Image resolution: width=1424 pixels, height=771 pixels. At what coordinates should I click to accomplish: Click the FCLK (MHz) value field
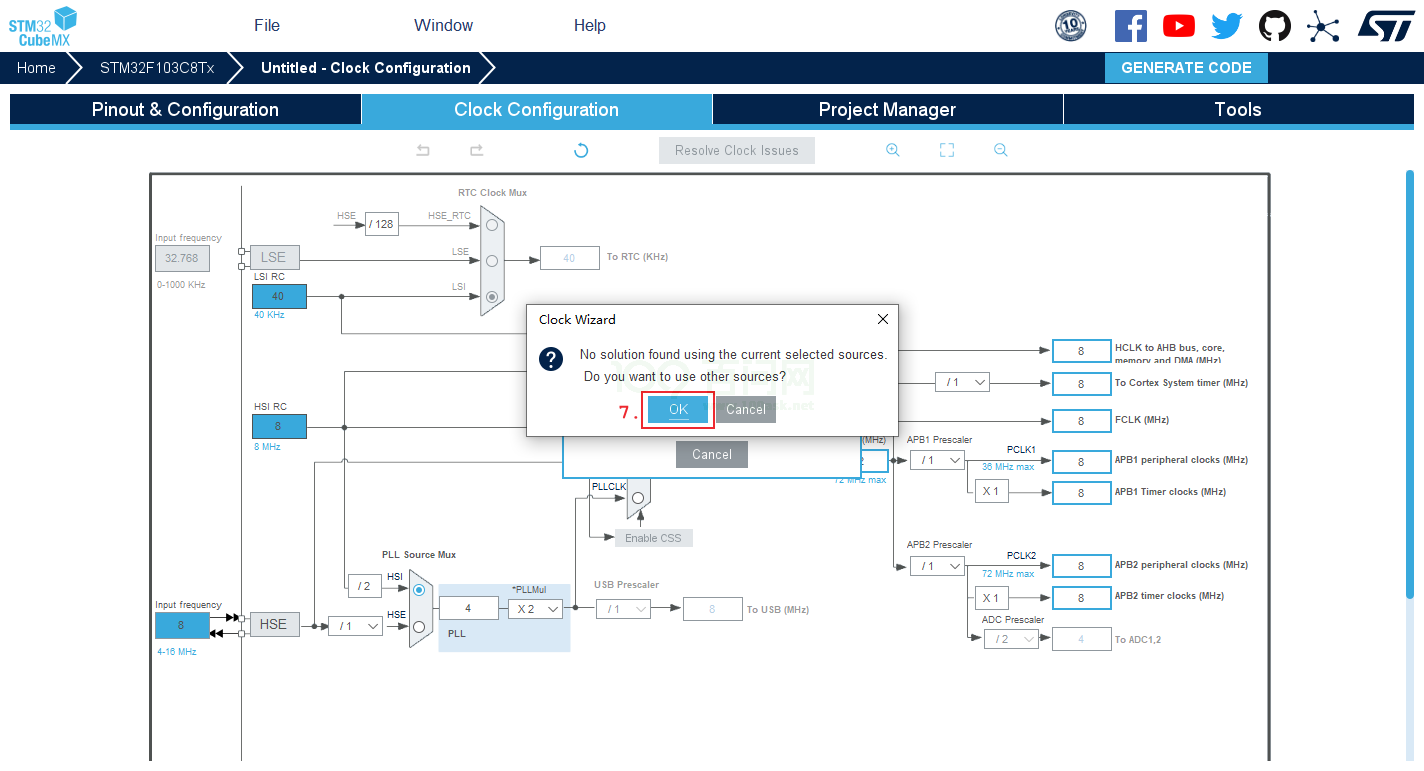click(x=1081, y=421)
